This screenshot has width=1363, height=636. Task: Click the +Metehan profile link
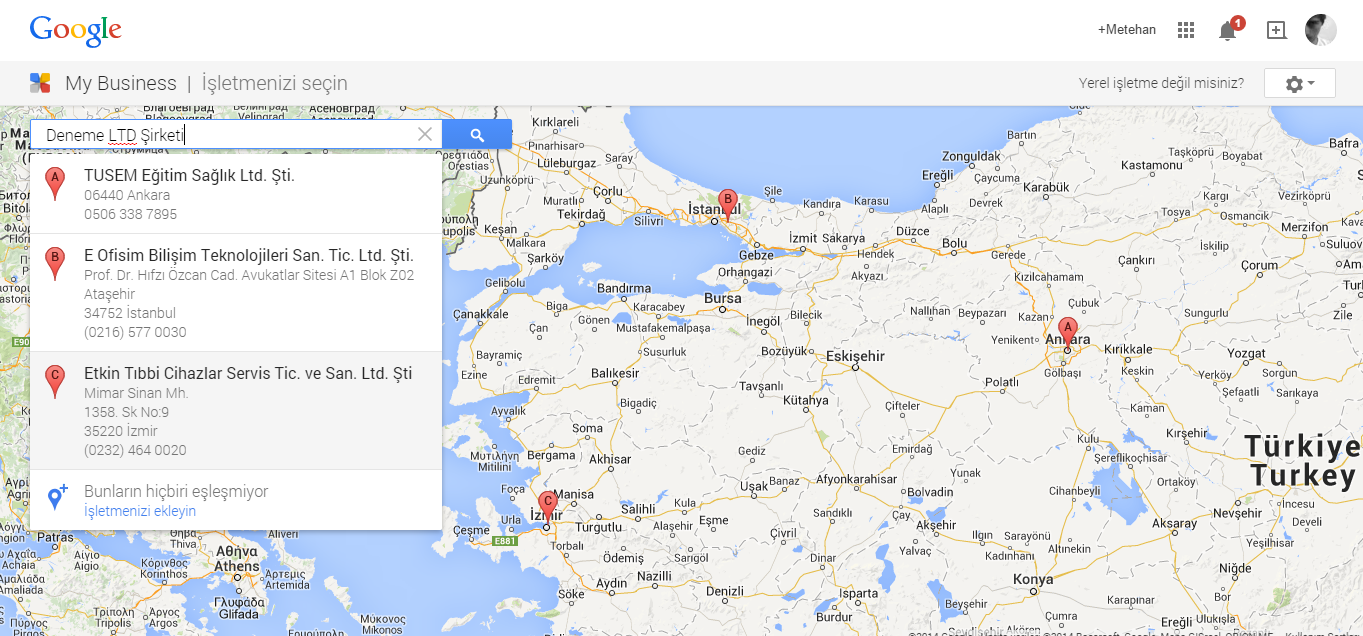(1127, 30)
